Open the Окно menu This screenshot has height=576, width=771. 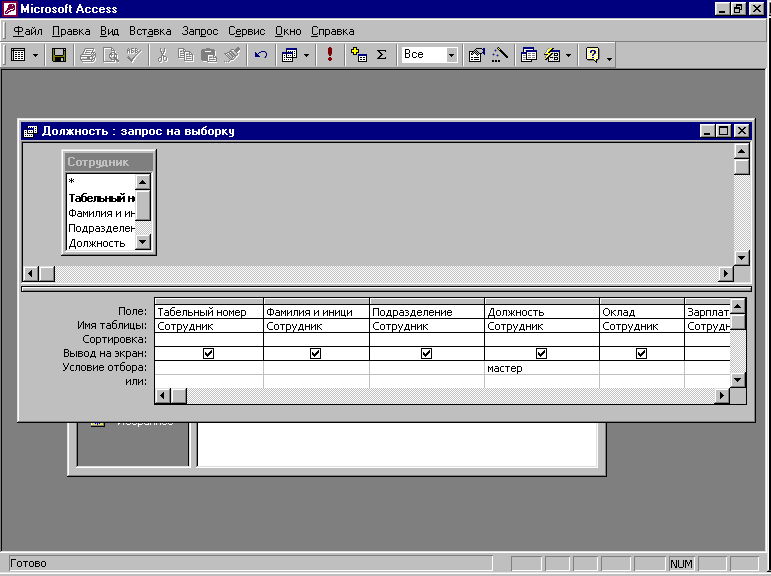(288, 31)
